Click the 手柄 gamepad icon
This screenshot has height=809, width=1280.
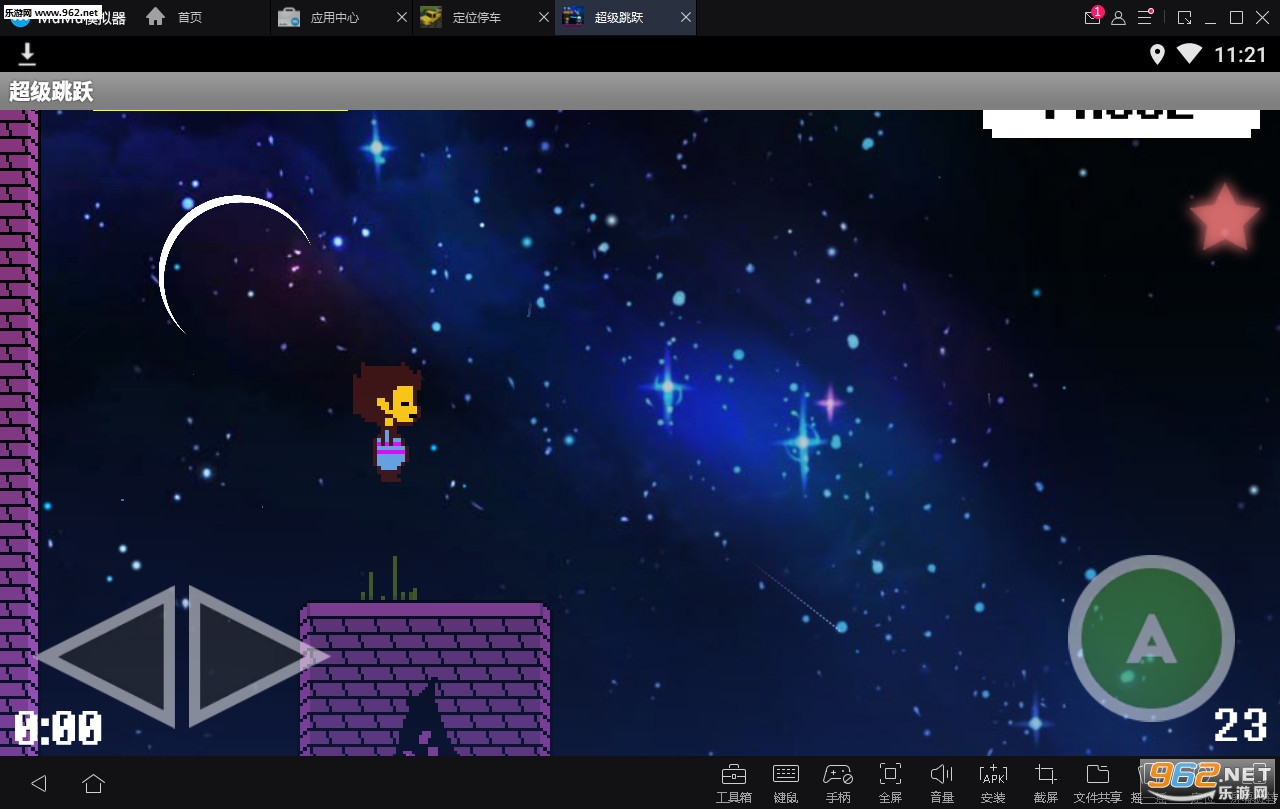(x=837, y=782)
